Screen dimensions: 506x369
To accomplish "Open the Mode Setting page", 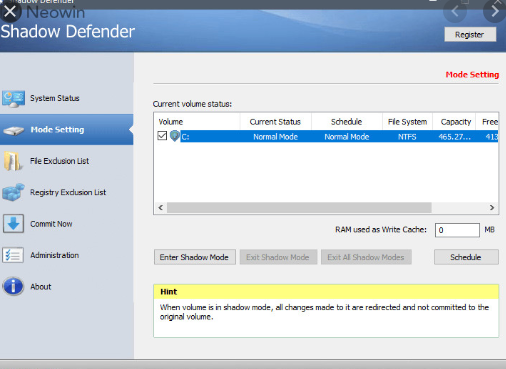I will tap(67, 130).
